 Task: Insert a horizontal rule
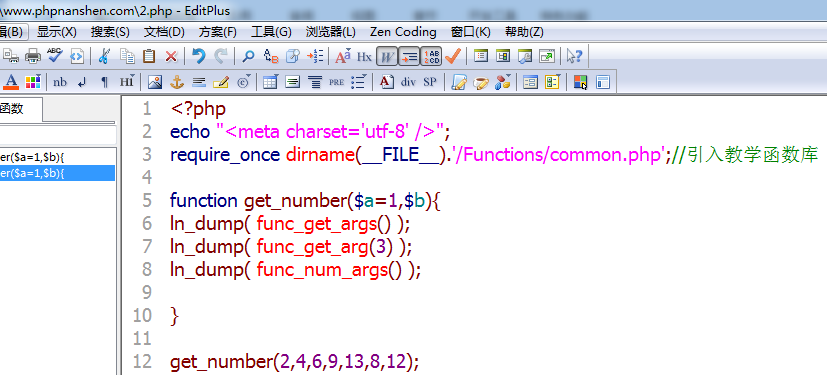pyautogui.click(x=199, y=82)
